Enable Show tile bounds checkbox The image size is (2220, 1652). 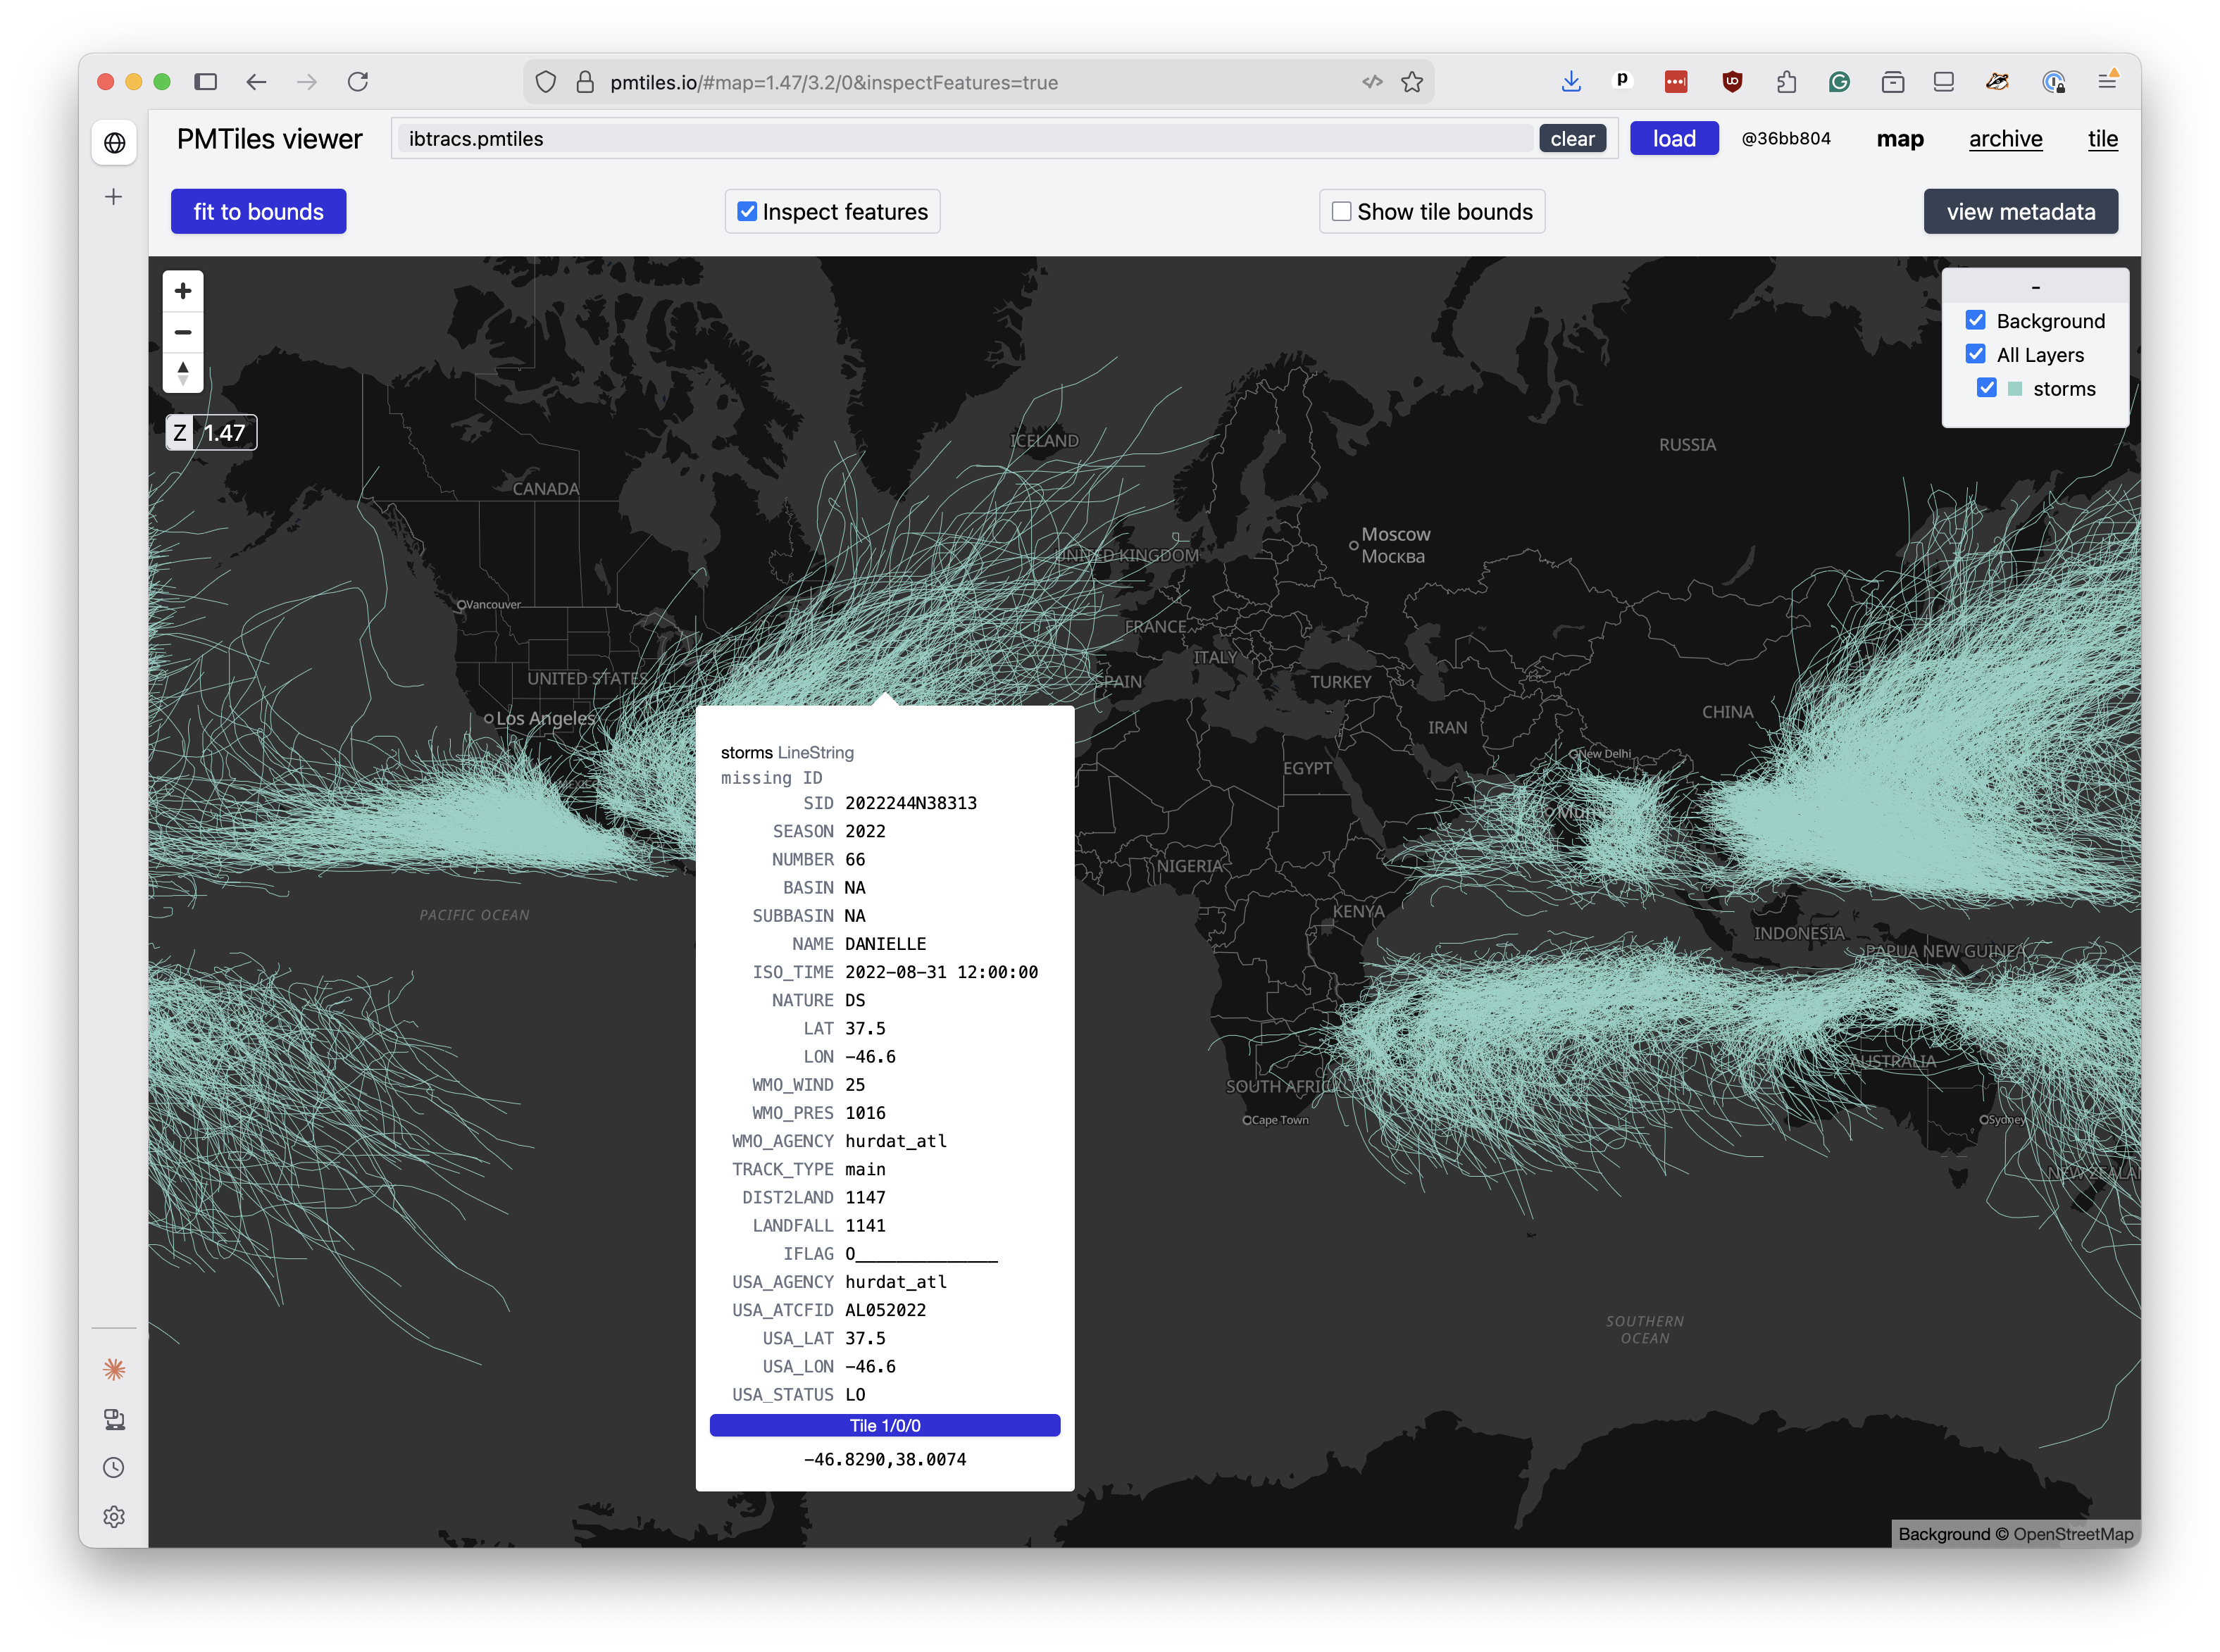coord(1342,211)
